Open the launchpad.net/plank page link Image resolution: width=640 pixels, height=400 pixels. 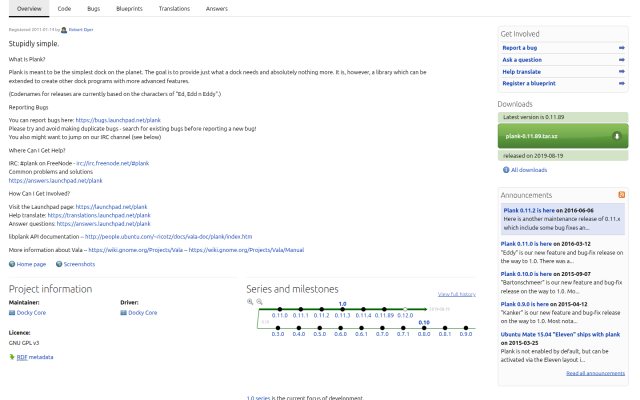(x=111, y=207)
